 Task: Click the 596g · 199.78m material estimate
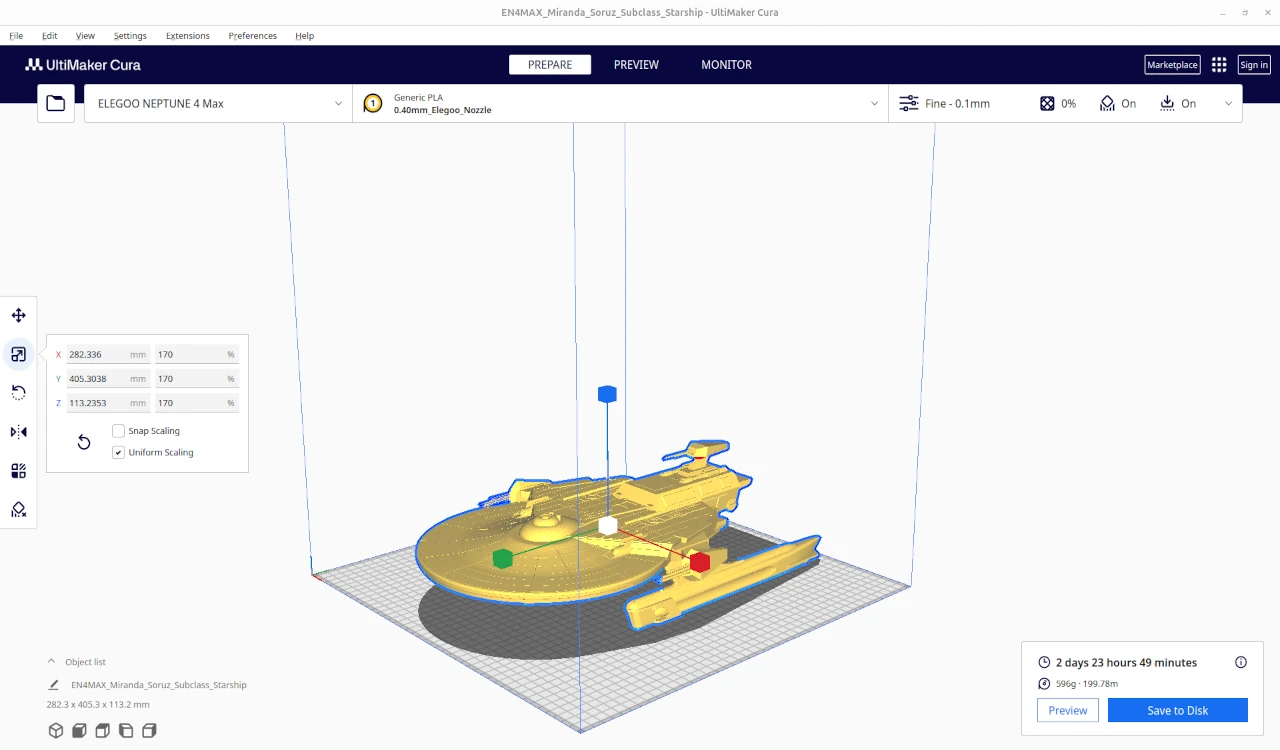(x=1087, y=684)
